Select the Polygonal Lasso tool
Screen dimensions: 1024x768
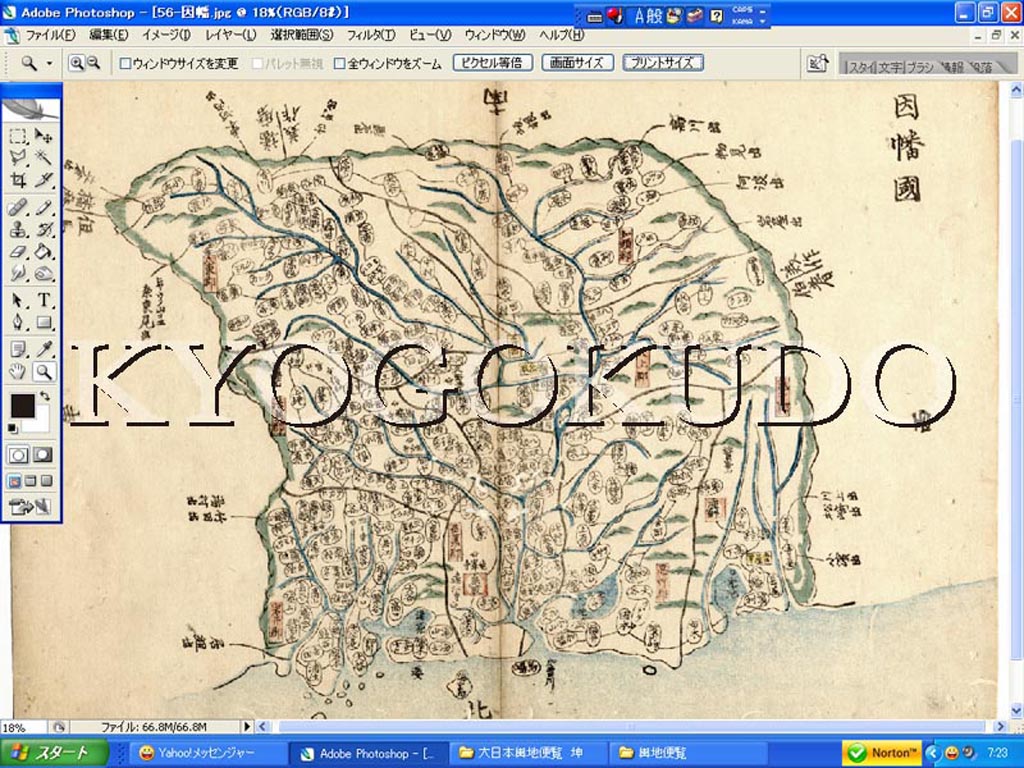(18, 157)
